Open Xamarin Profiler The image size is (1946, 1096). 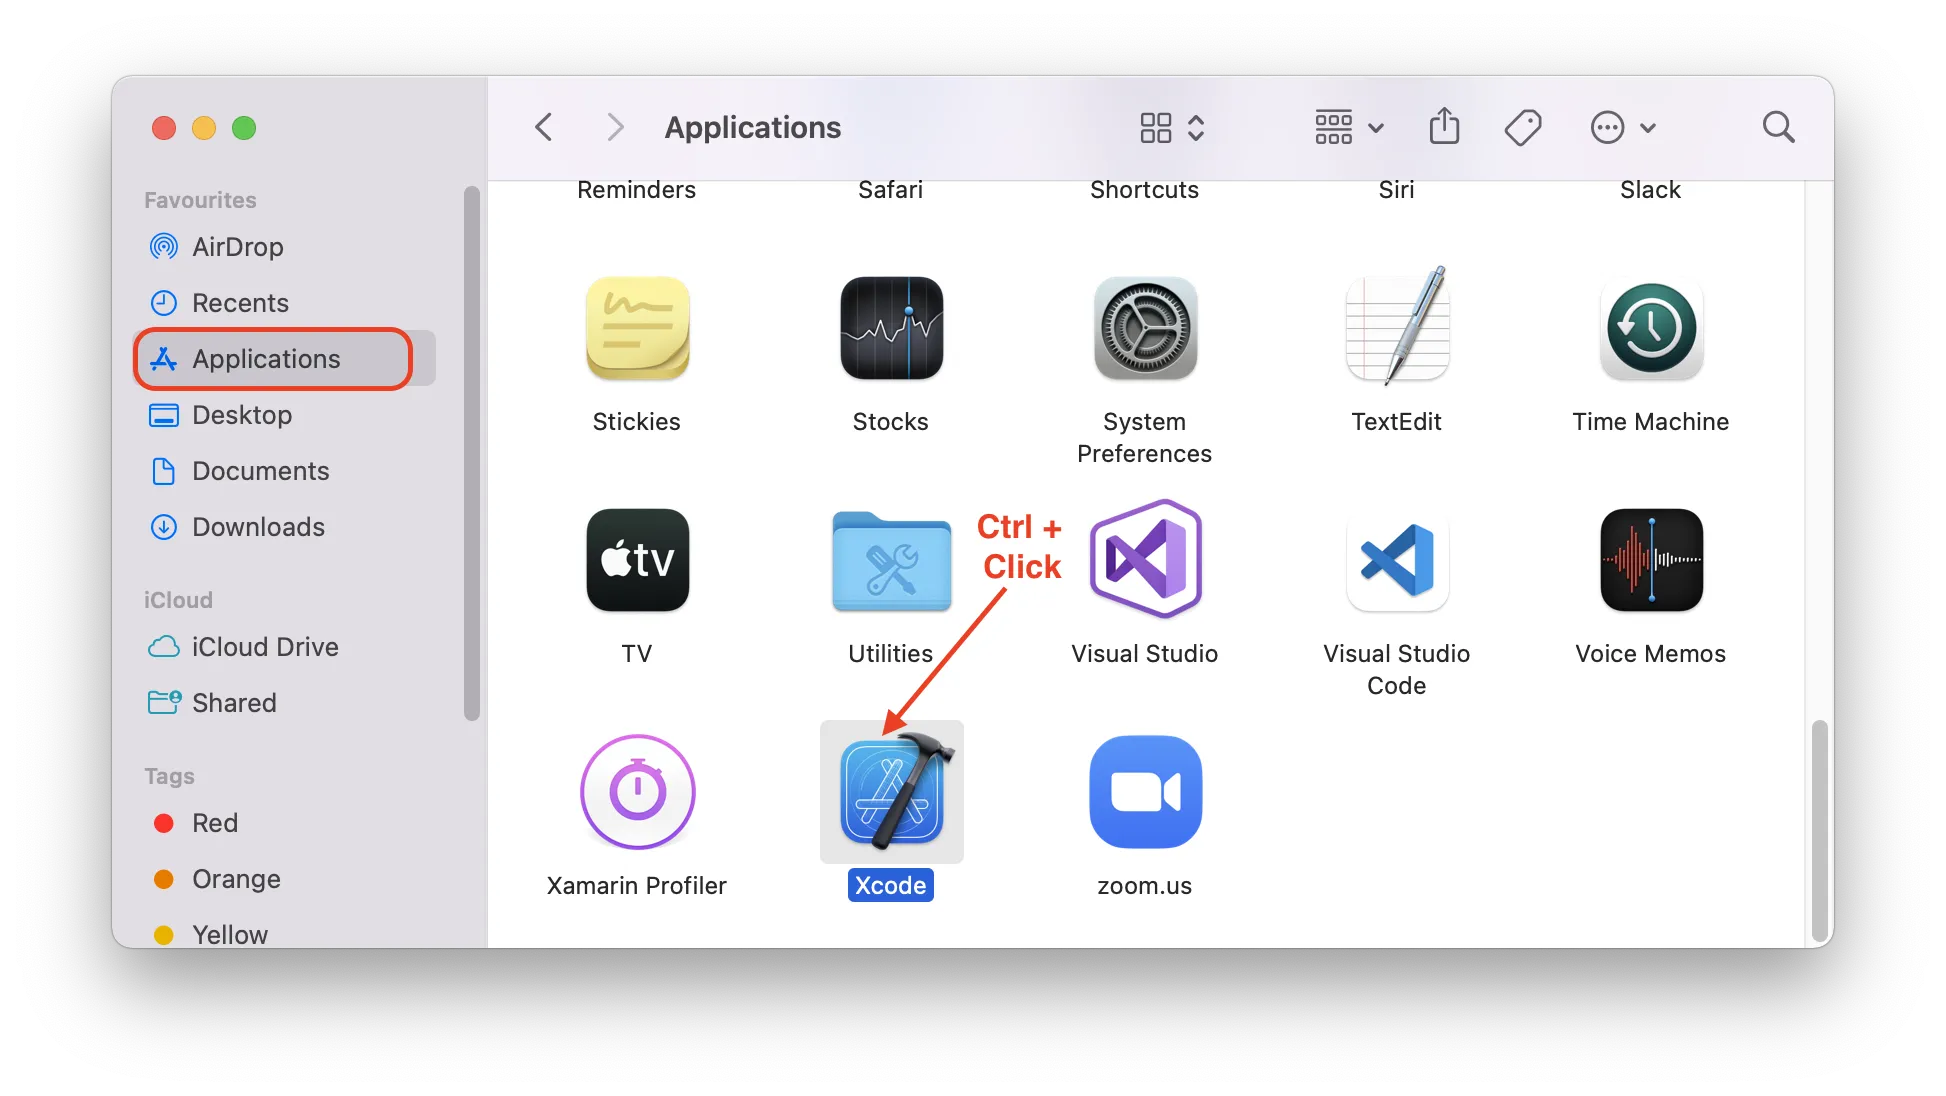(636, 792)
